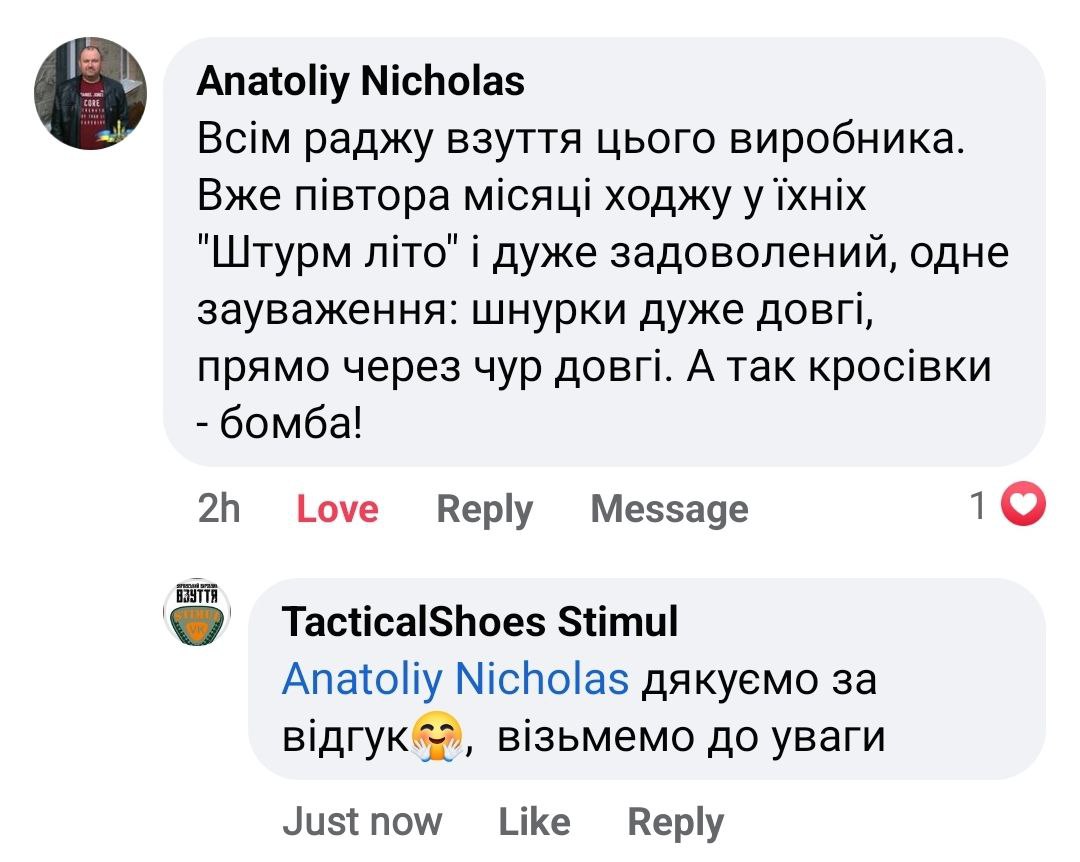View reaction count next to heart
The image size is (1080, 862).
[978, 508]
